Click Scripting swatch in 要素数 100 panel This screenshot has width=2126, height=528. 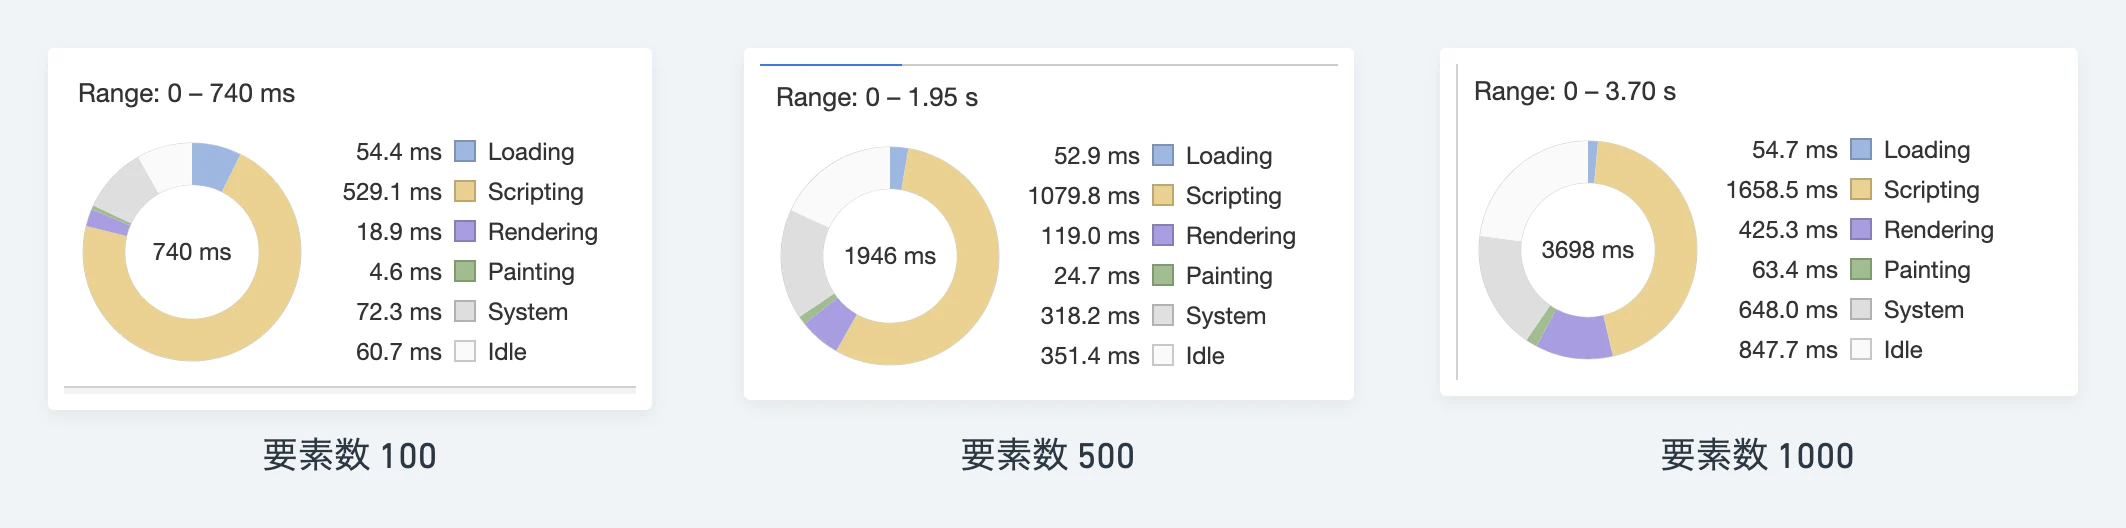click(x=465, y=191)
